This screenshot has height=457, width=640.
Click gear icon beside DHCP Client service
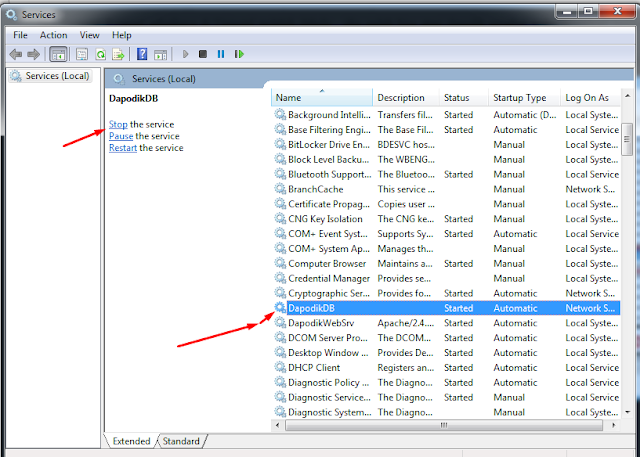click(280, 367)
